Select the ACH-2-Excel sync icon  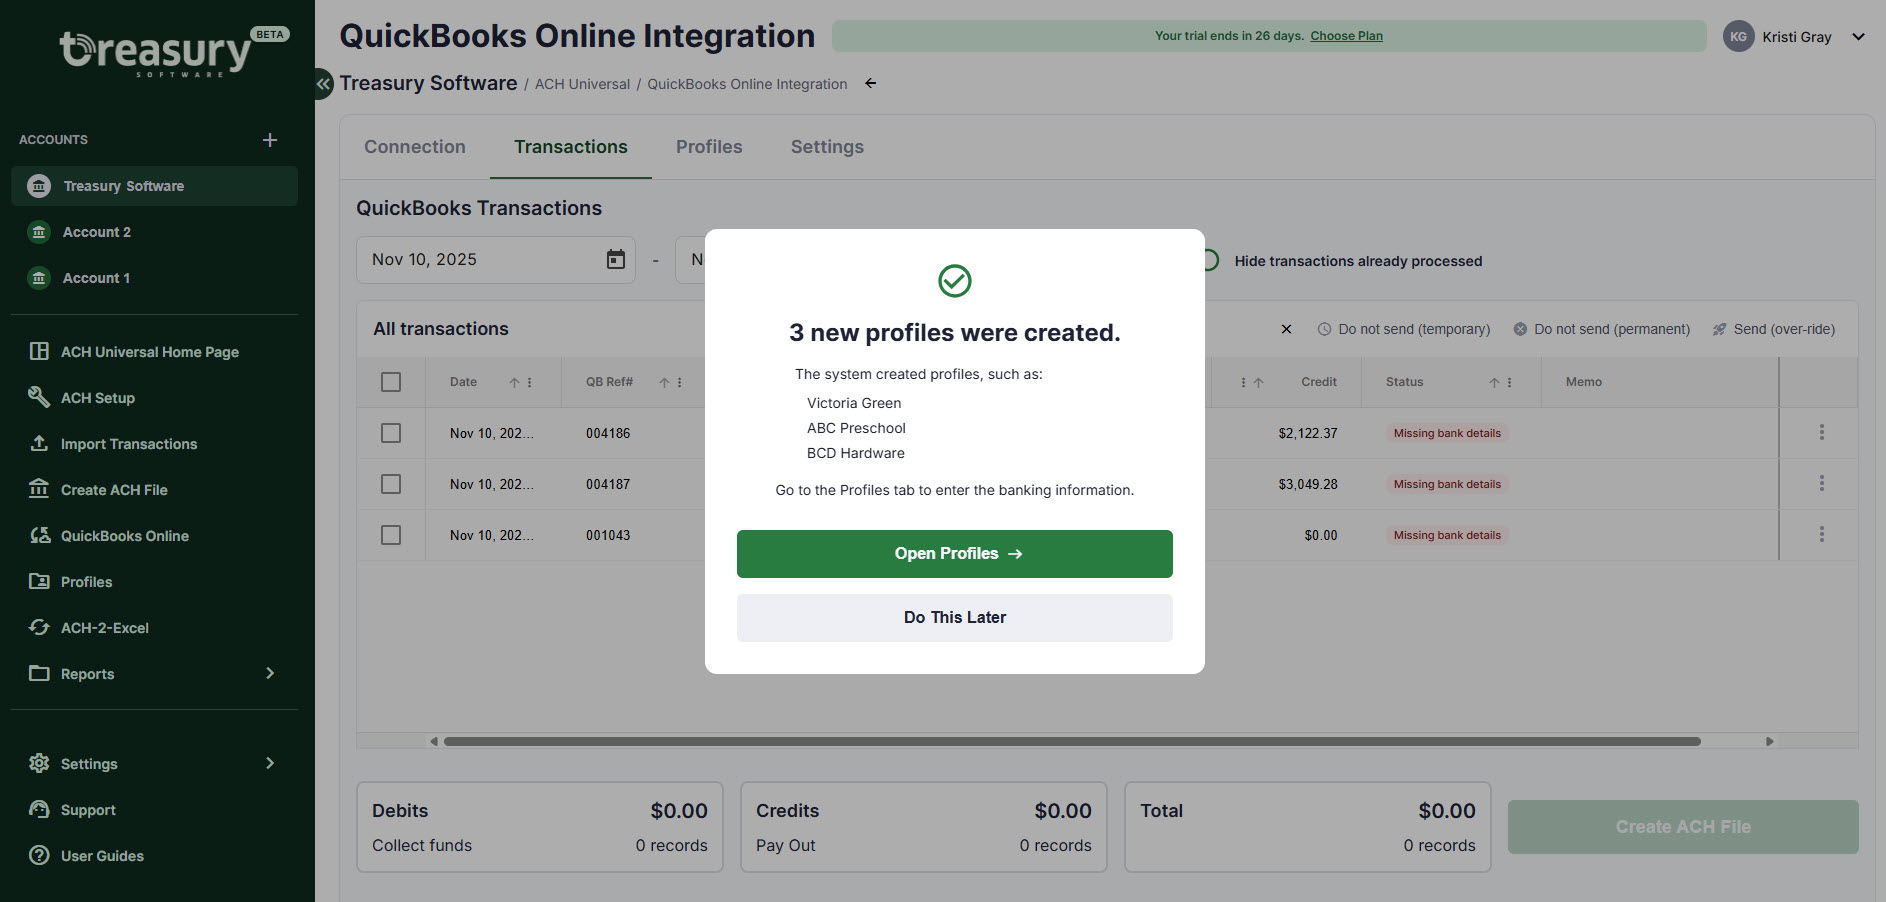pyautogui.click(x=40, y=627)
